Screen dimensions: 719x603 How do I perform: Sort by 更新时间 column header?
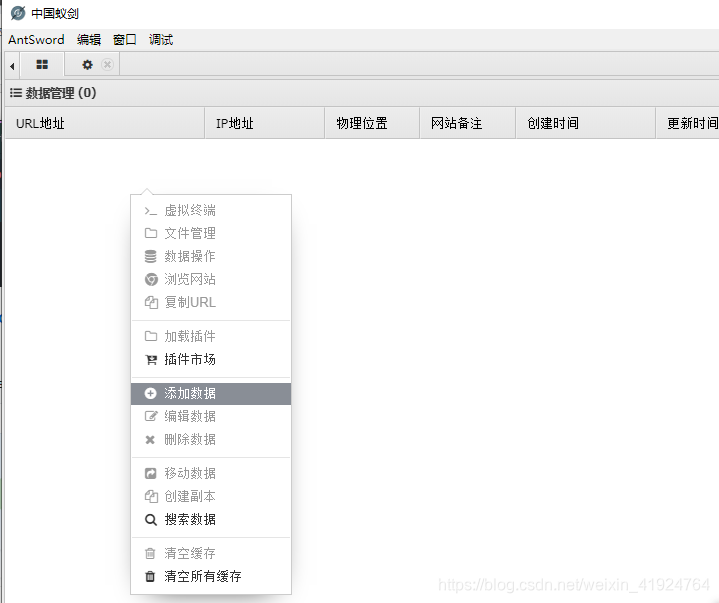pyautogui.click(x=687, y=123)
